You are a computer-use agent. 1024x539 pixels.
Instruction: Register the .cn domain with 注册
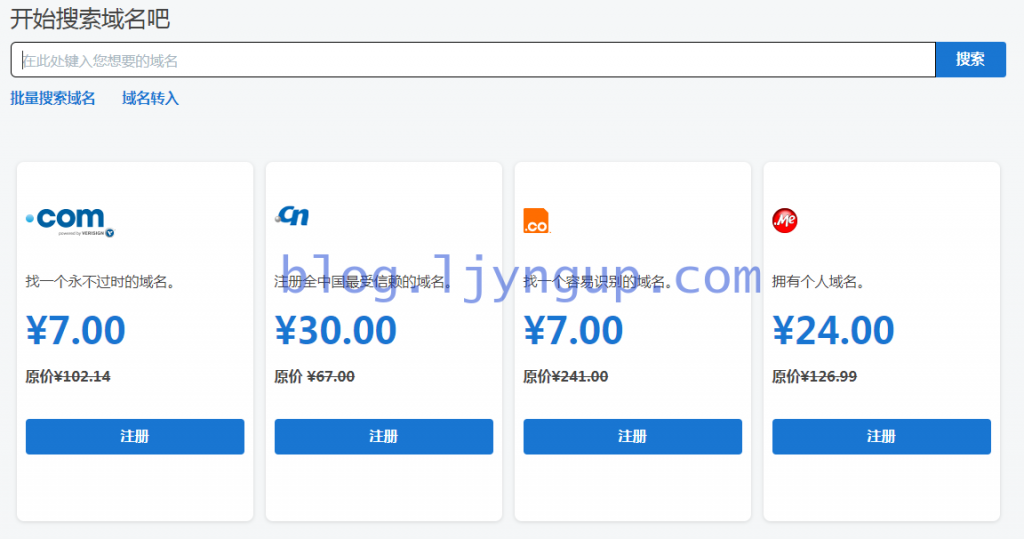[x=384, y=436]
